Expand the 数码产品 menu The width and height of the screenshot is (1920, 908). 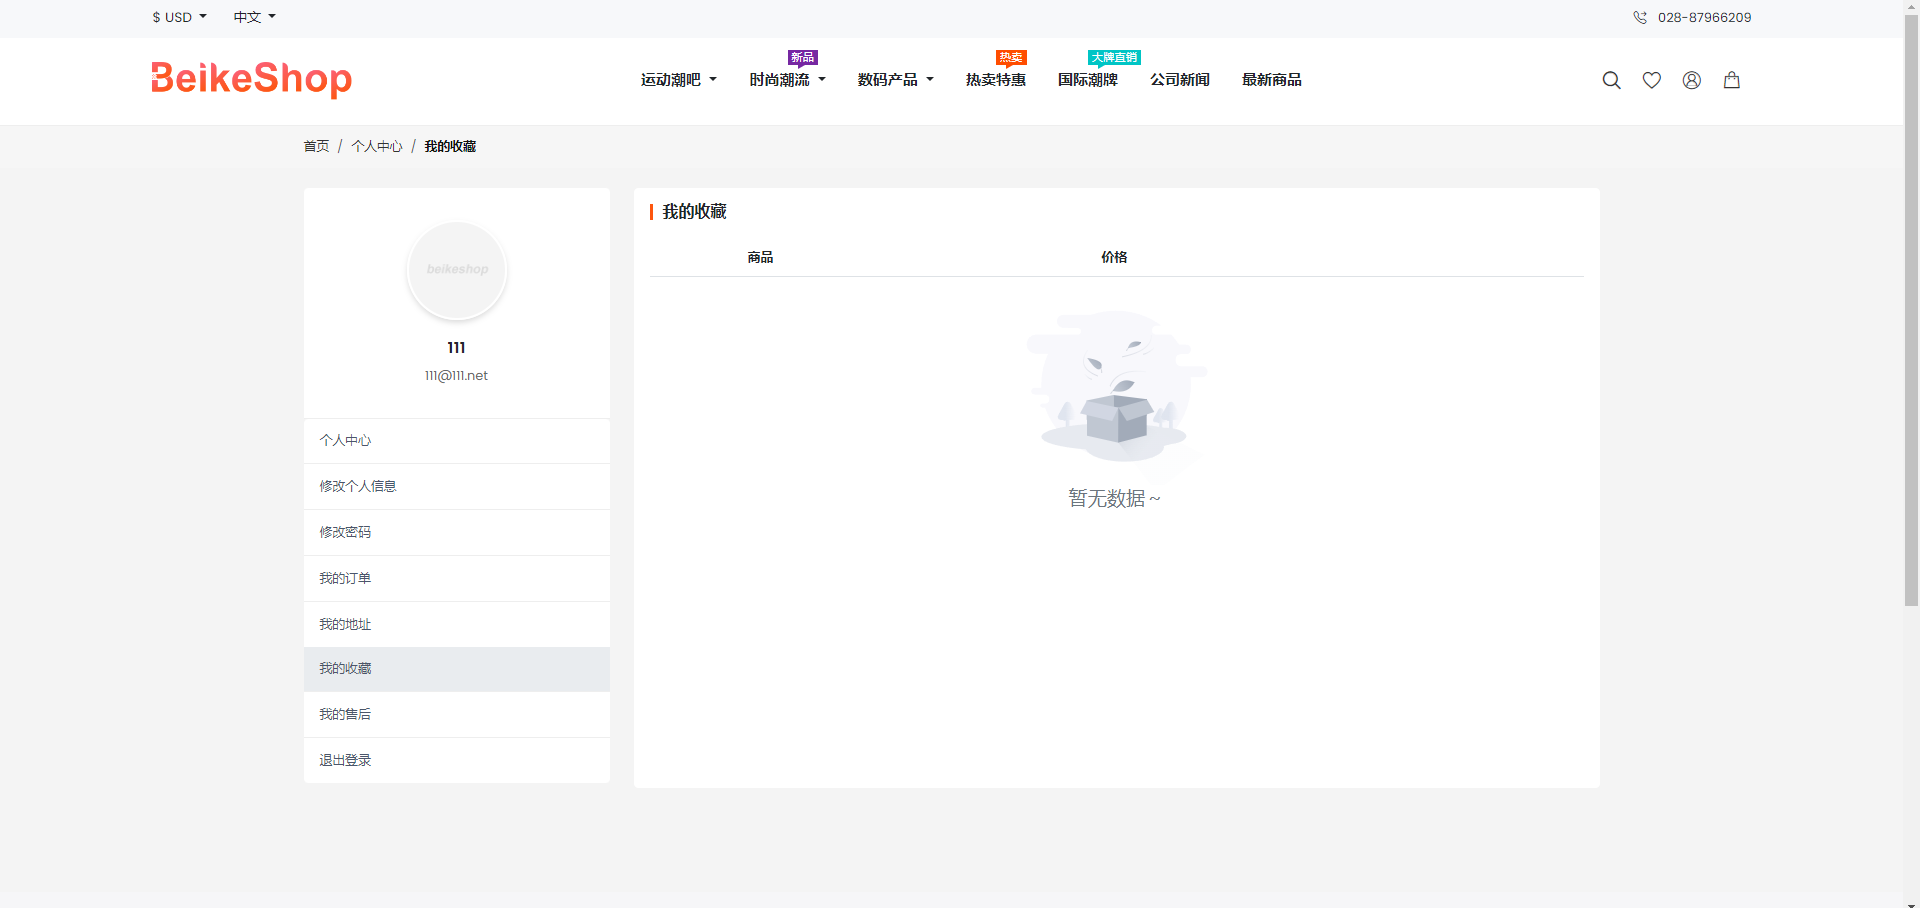tap(895, 80)
